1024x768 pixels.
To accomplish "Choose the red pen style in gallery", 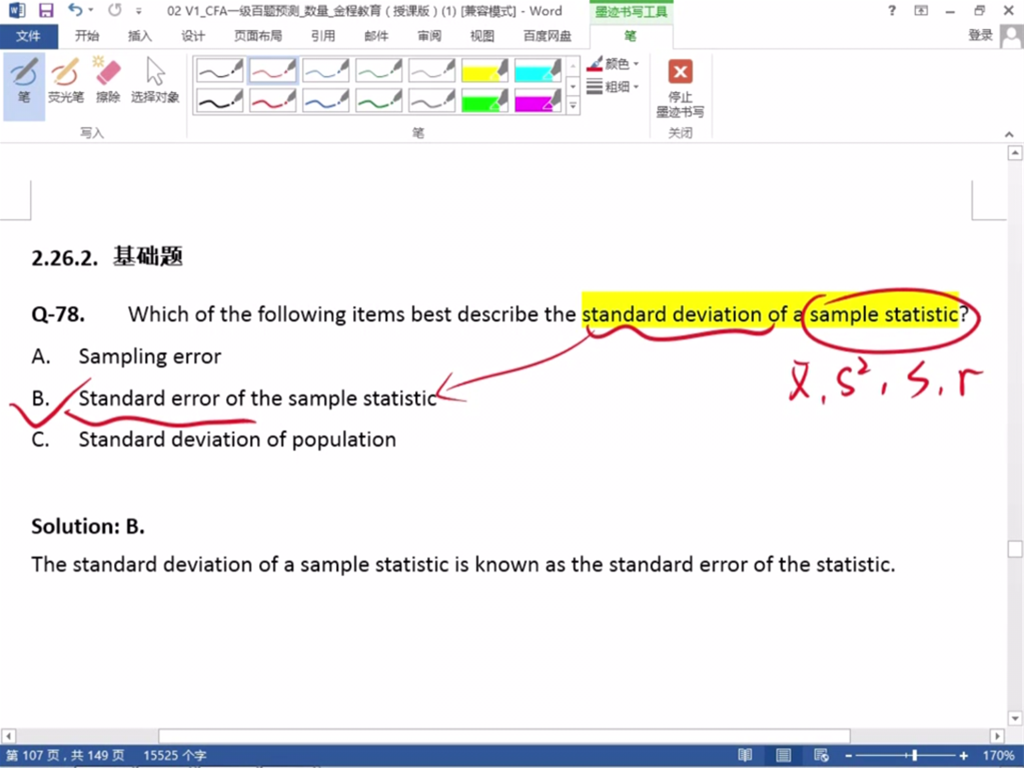I will (x=272, y=70).
